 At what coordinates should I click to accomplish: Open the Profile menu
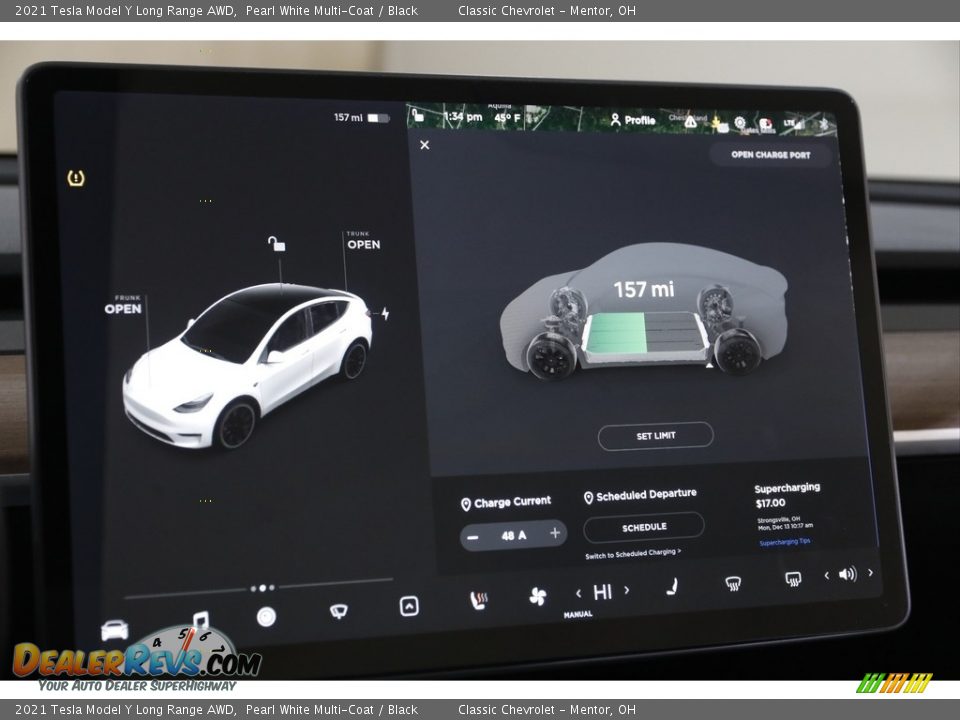[633, 120]
